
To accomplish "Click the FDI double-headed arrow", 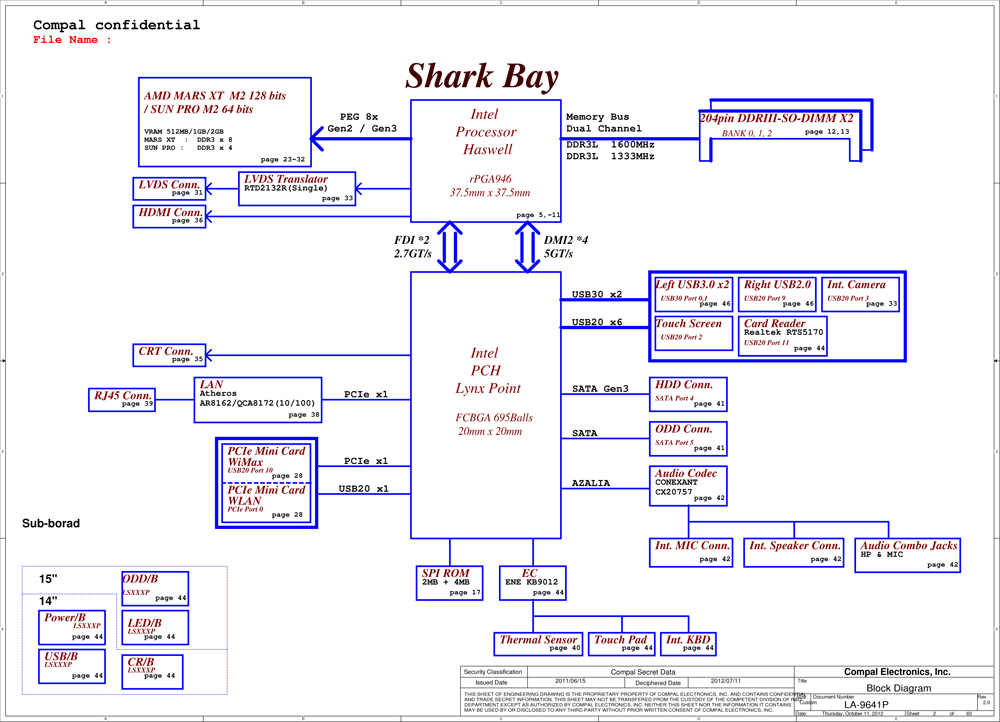I will coord(450,247).
